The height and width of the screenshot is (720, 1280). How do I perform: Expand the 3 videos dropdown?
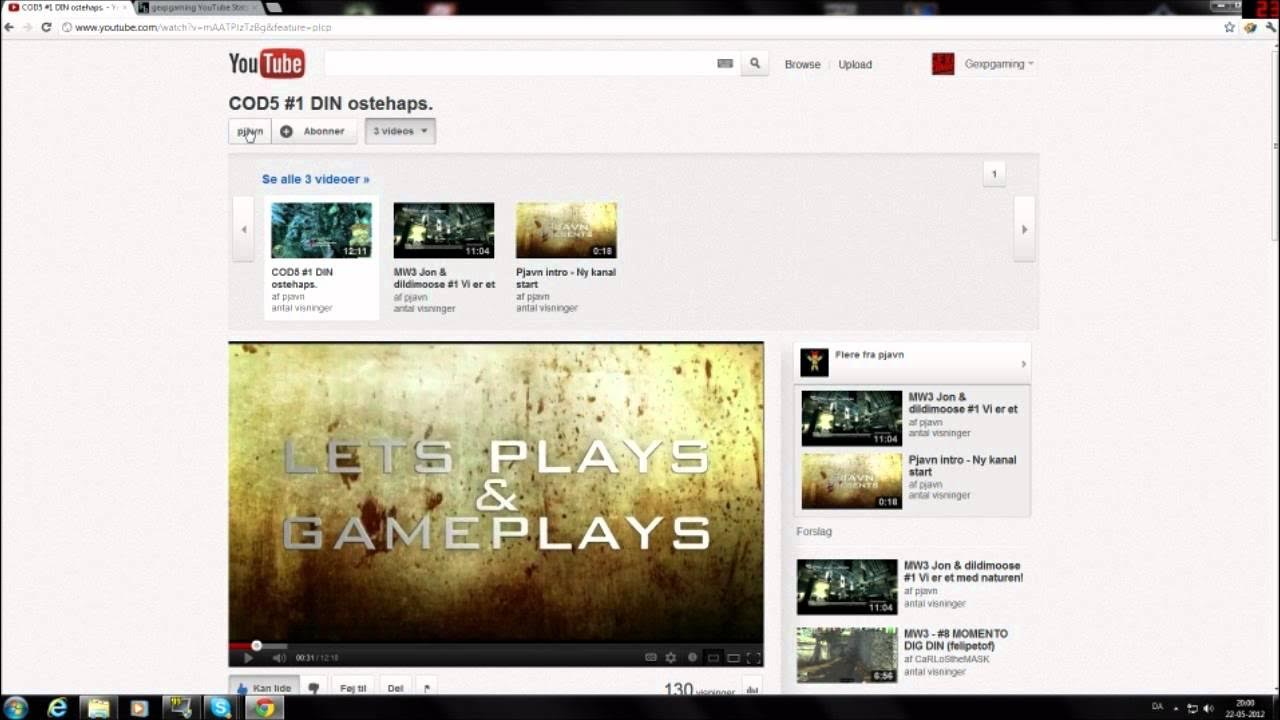(x=400, y=131)
